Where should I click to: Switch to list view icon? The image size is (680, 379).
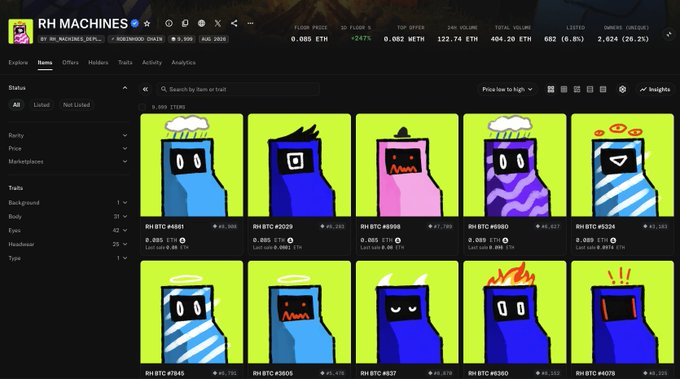click(x=590, y=89)
